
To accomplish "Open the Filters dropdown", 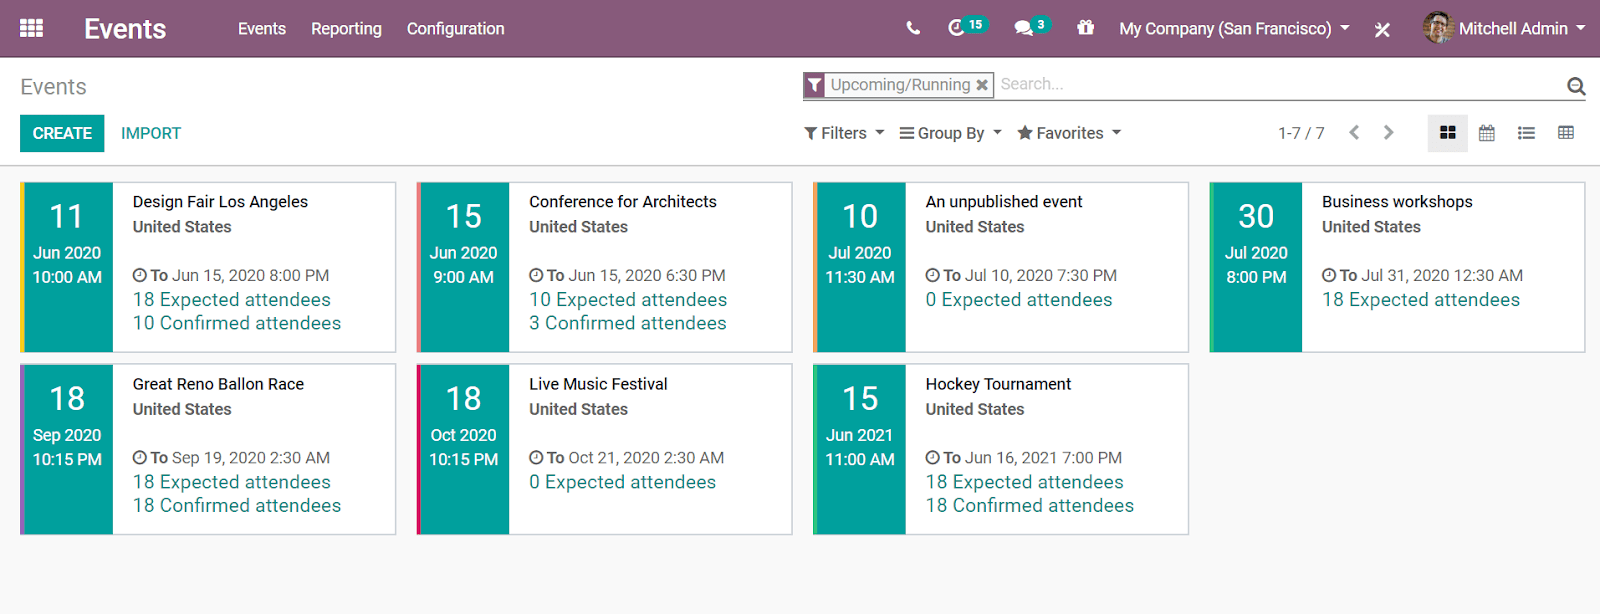I will point(844,133).
